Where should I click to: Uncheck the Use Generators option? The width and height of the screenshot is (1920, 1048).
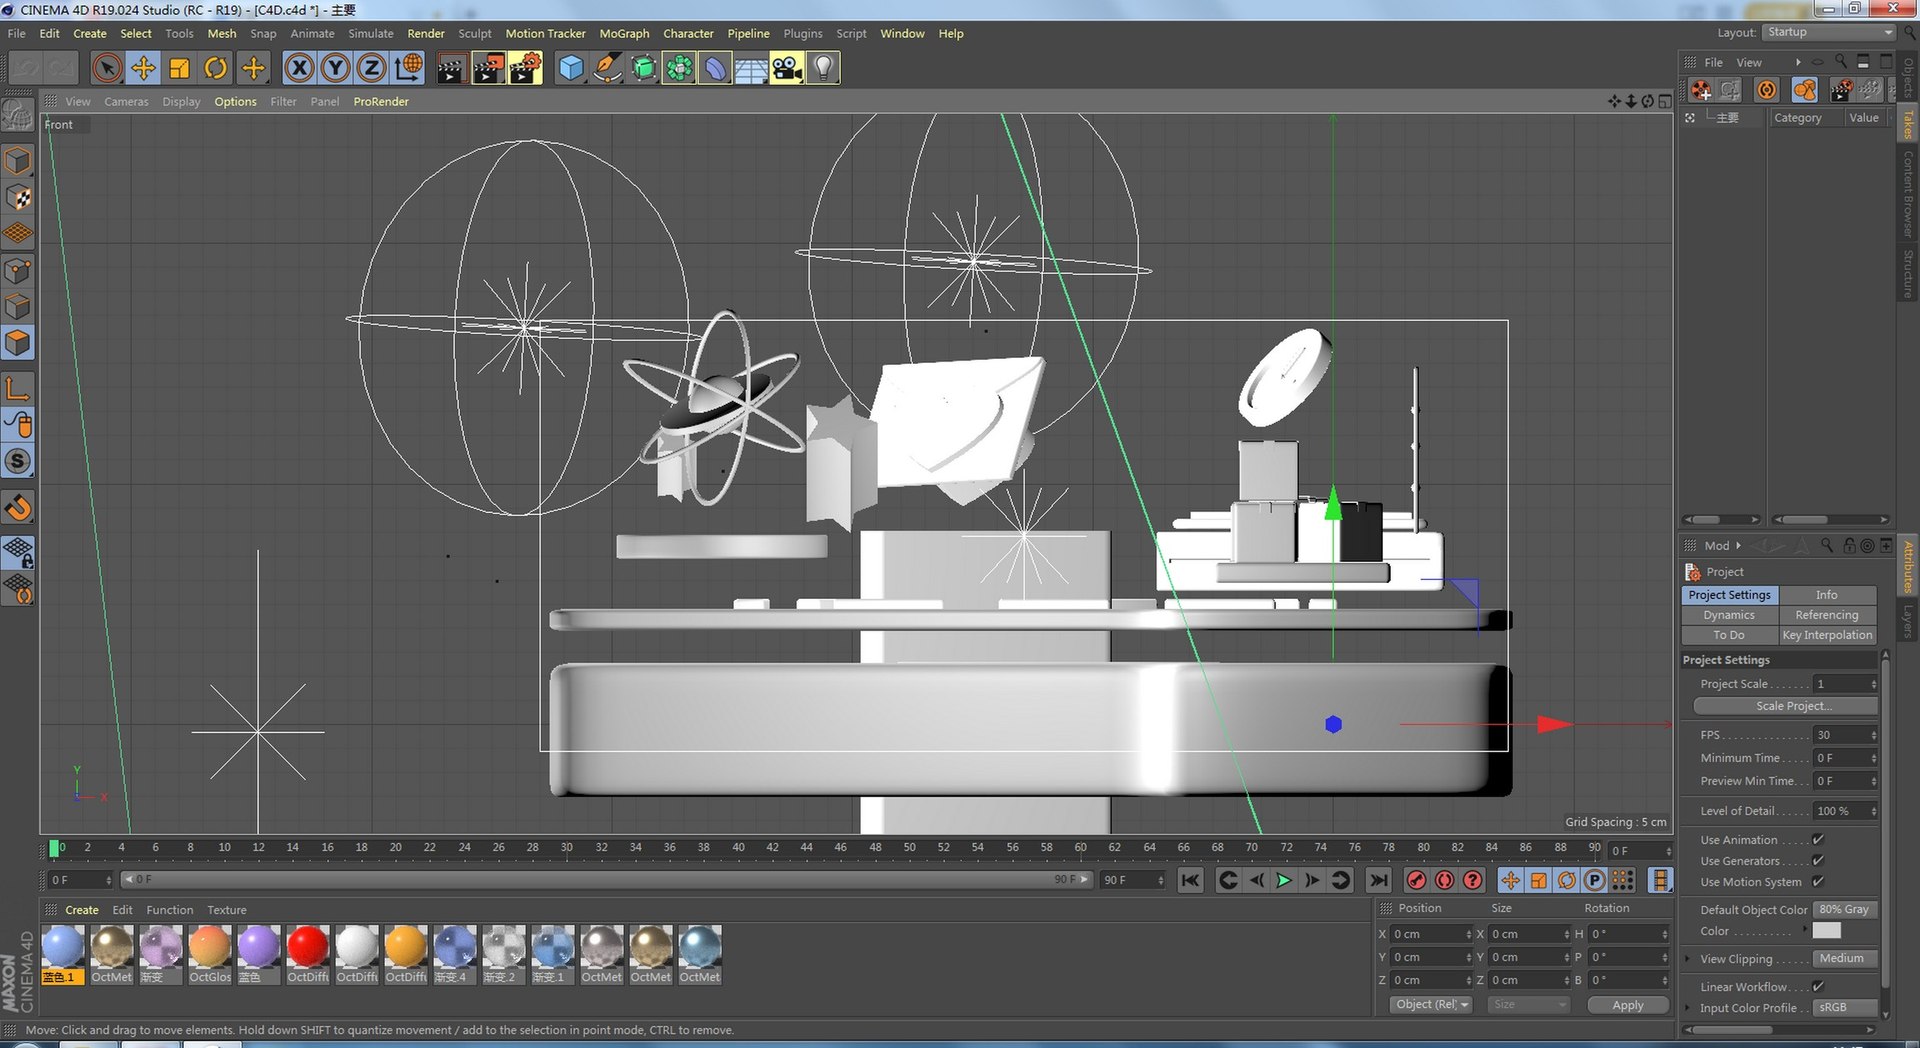point(1818,861)
